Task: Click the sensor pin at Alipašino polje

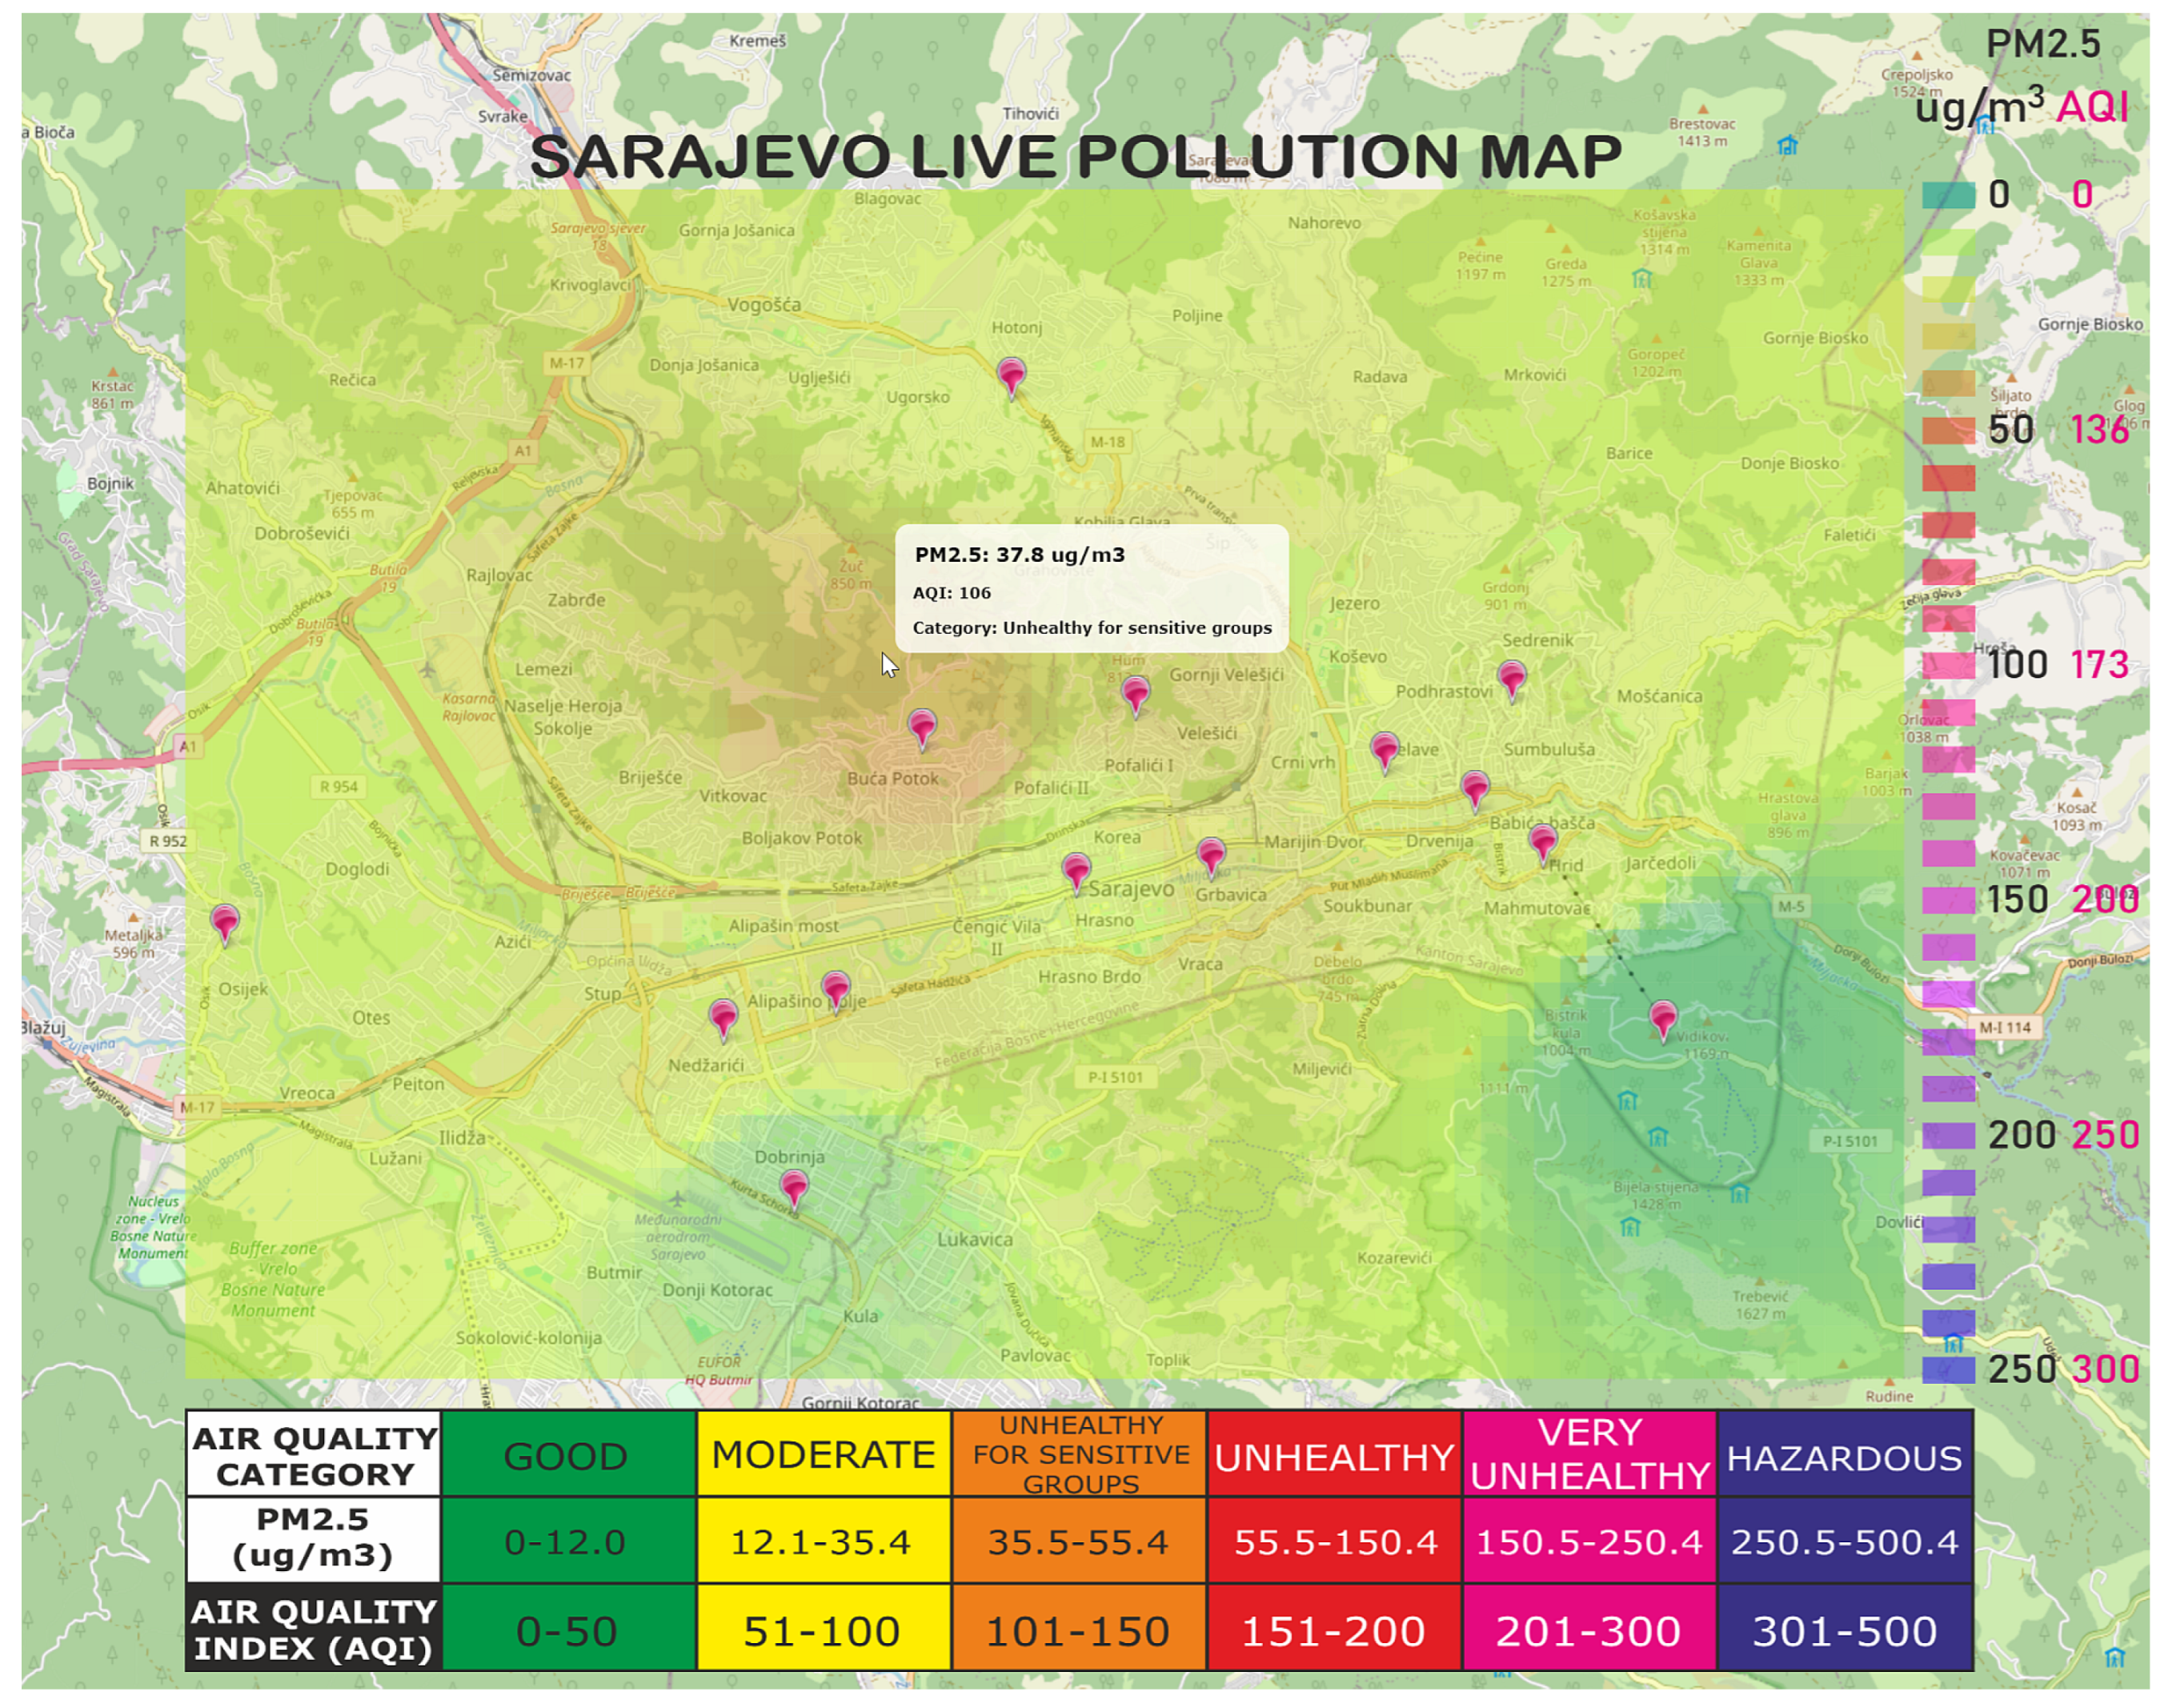Action: tap(836, 988)
